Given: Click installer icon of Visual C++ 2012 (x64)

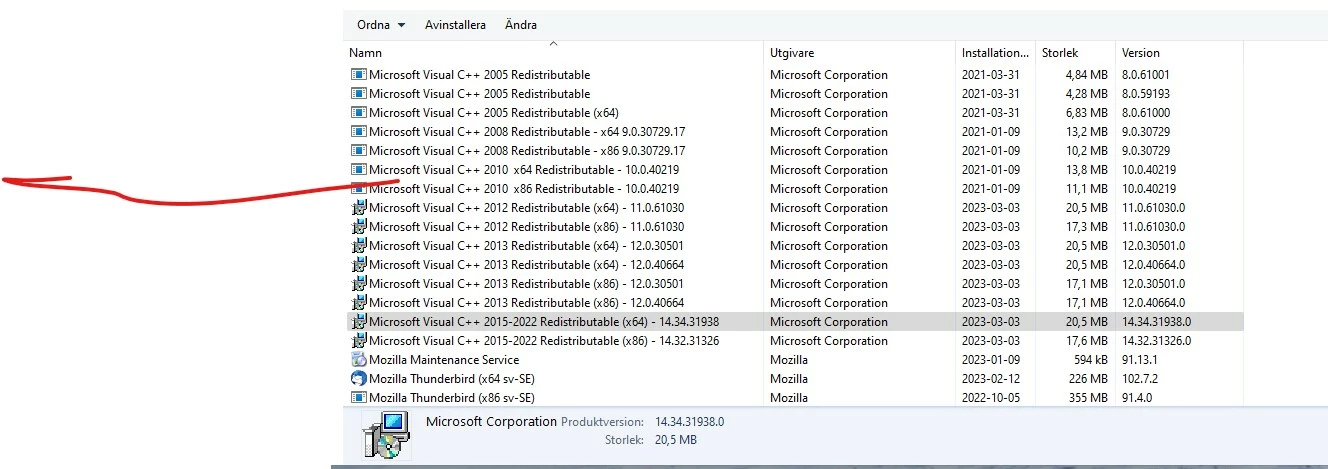Looking at the screenshot, I should (x=359, y=208).
